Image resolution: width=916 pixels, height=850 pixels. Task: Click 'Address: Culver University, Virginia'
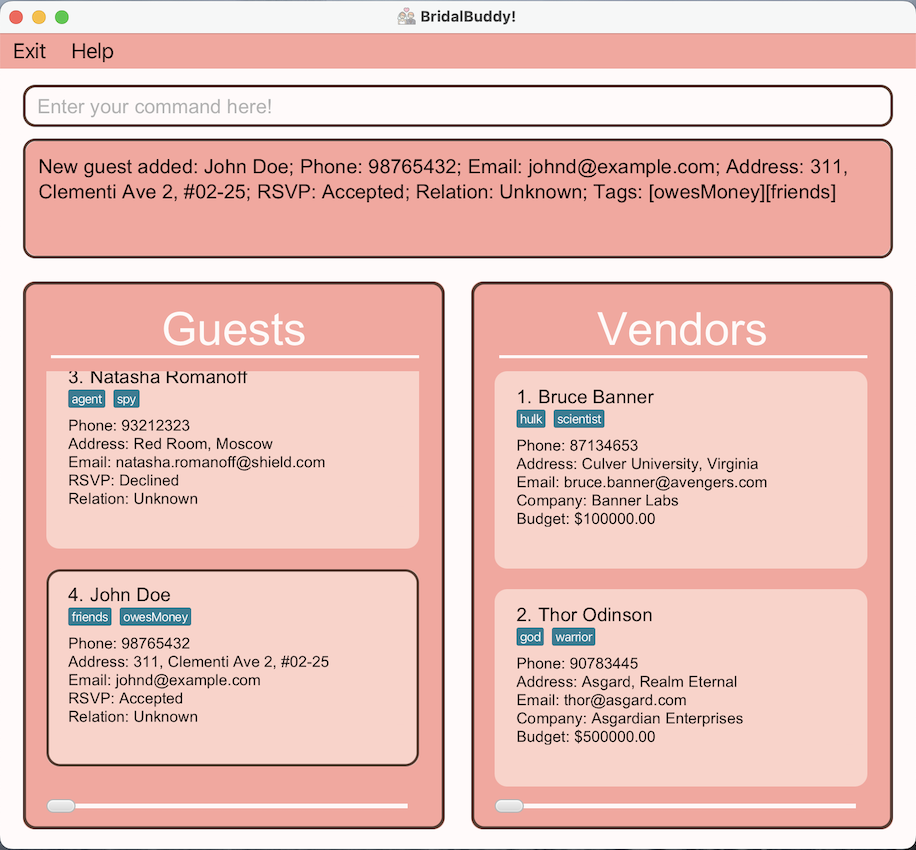[x=637, y=464]
